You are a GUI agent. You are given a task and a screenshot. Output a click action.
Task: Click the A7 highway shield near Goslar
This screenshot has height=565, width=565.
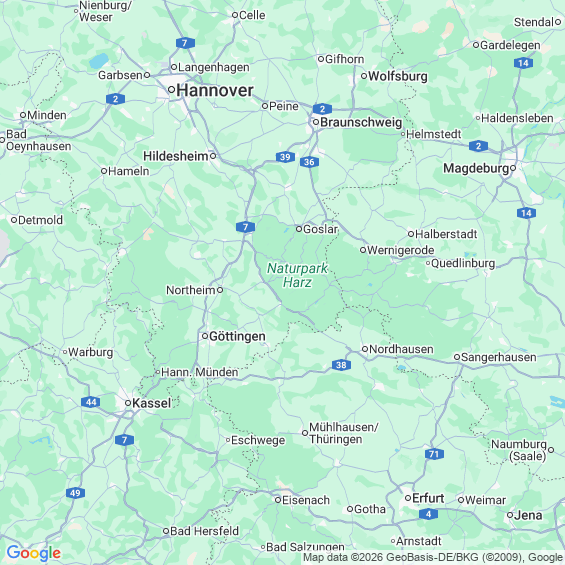coord(246,227)
